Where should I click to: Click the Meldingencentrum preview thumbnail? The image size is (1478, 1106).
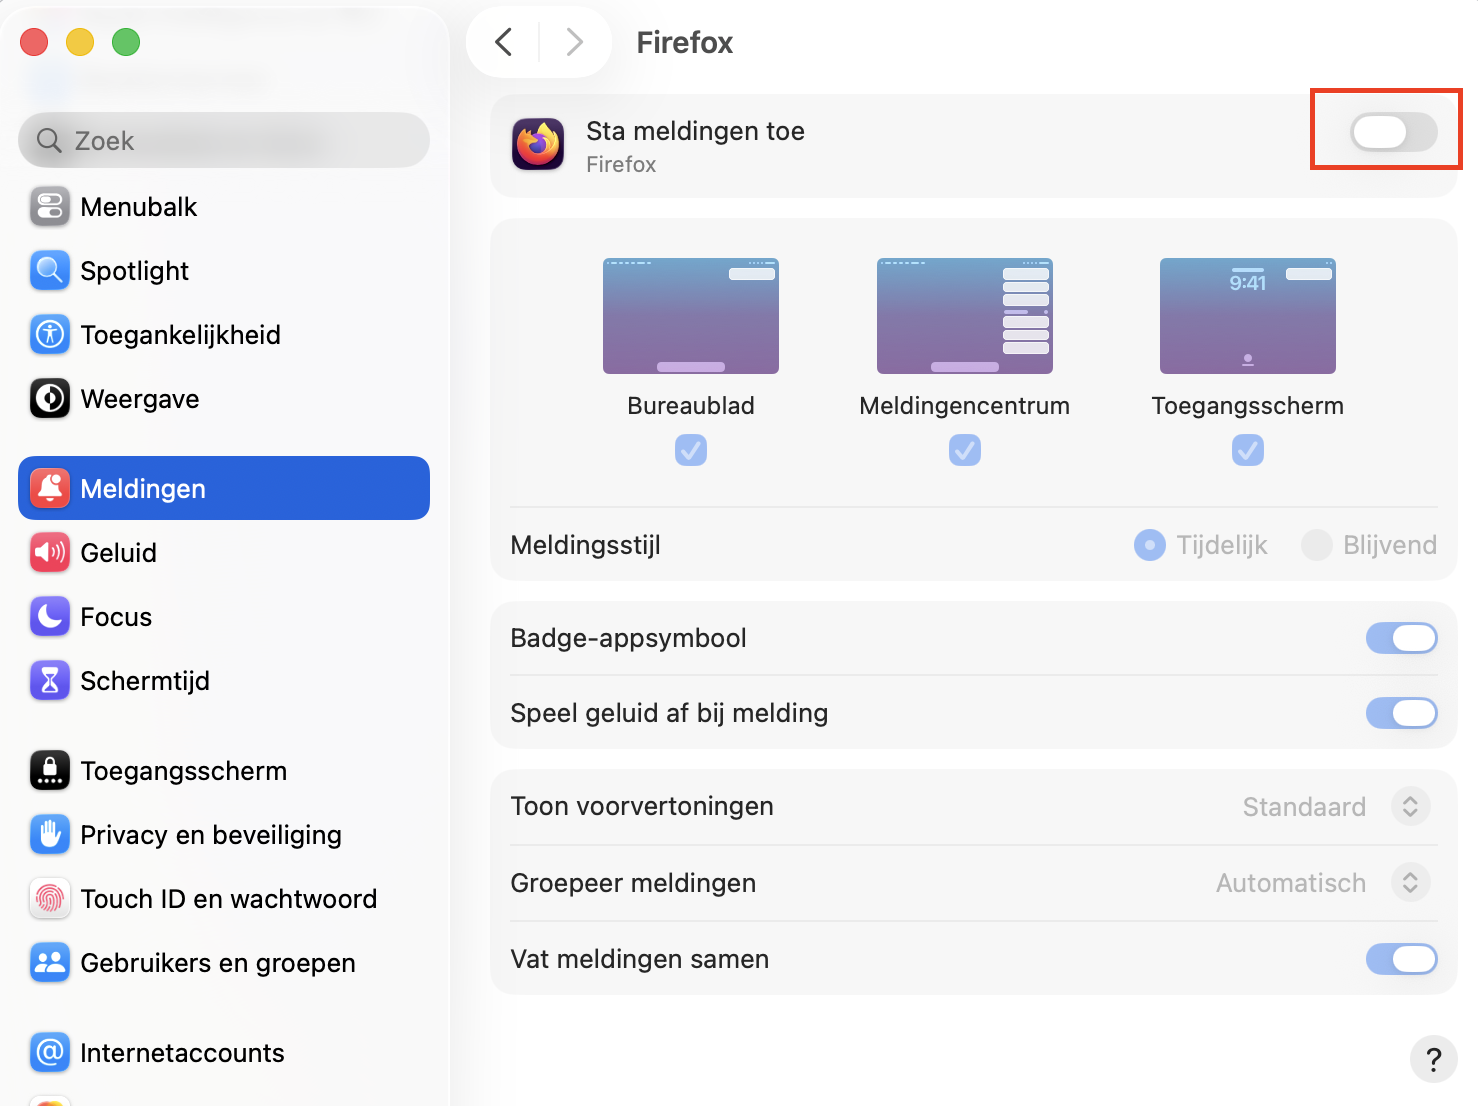pos(965,316)
